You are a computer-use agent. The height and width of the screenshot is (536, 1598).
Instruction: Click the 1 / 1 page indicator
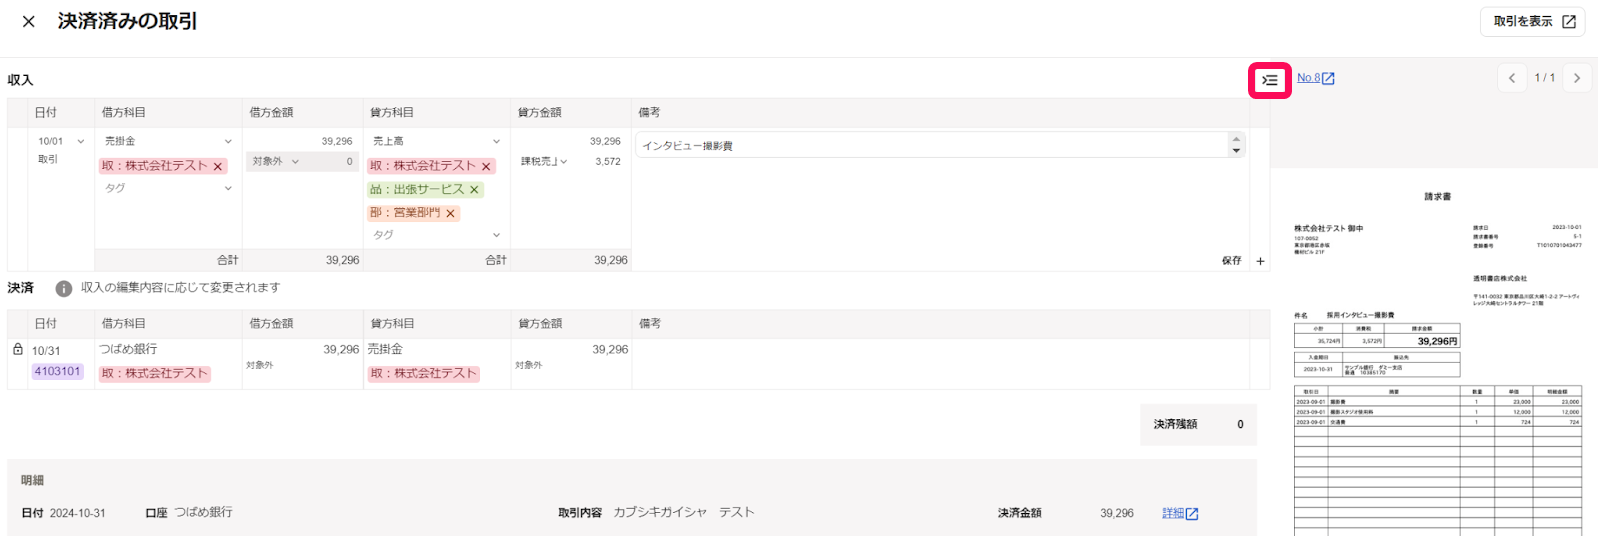pos(1545,78)
